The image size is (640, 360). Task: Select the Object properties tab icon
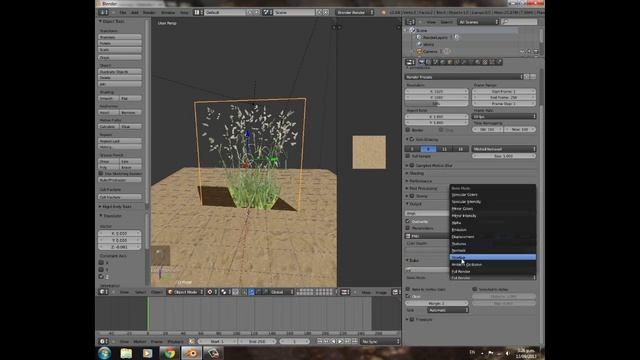coord(450,62)
